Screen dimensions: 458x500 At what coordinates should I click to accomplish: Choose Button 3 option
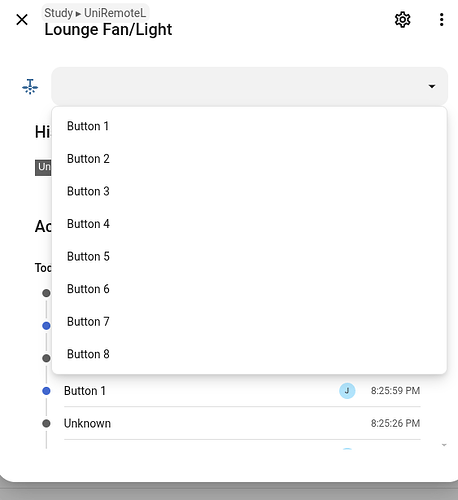point(249,191)
